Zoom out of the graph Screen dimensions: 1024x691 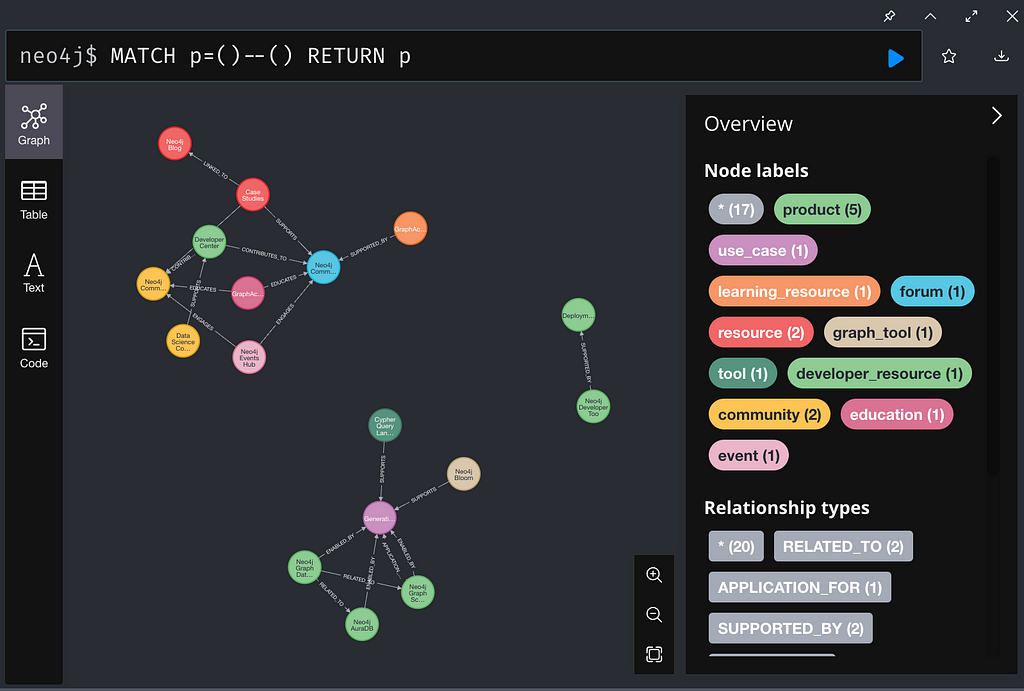(654, 615)
